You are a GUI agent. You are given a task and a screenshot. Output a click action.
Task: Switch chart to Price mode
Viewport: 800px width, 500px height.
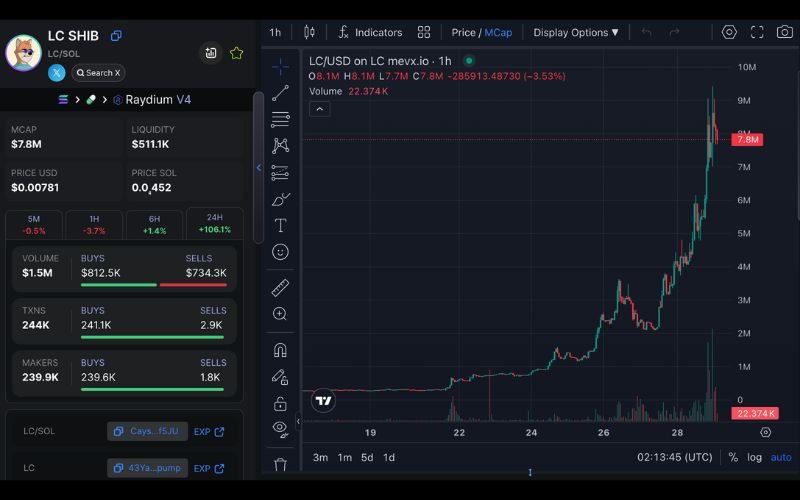pyautogui.click(x=463, y=33)
